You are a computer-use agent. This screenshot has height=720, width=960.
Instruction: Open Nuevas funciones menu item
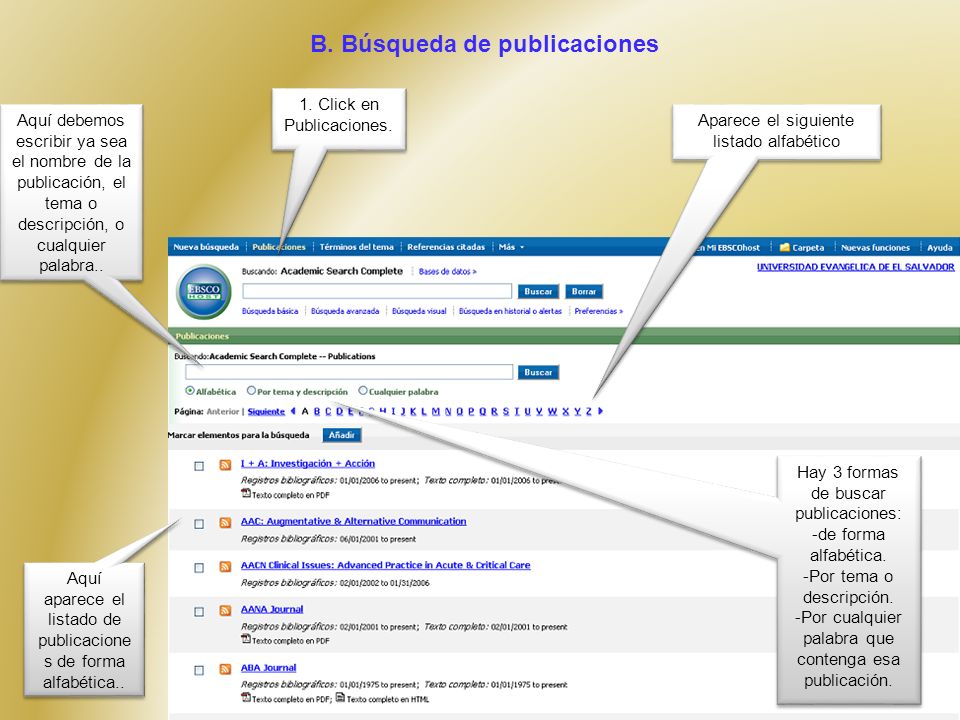(x=875, y=247)
